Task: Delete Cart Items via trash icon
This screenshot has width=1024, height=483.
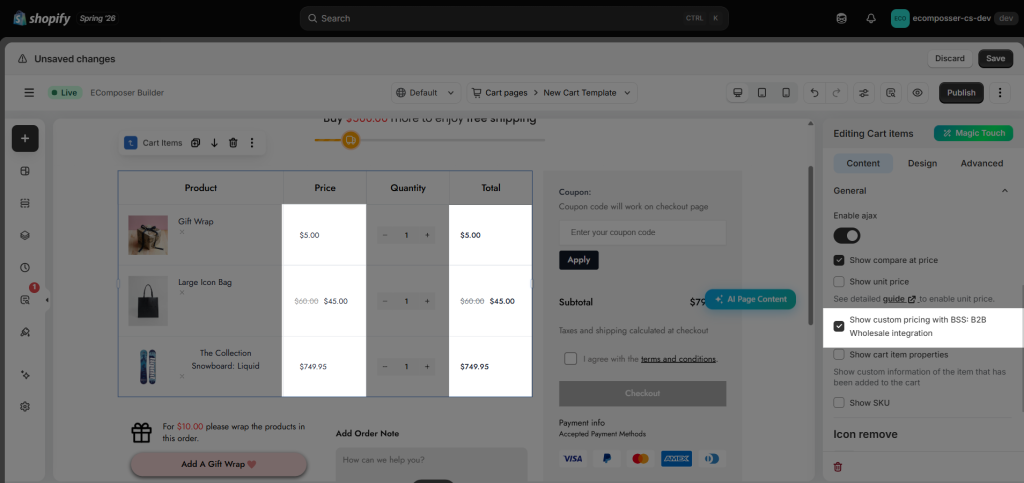Action: pos(233,143)
